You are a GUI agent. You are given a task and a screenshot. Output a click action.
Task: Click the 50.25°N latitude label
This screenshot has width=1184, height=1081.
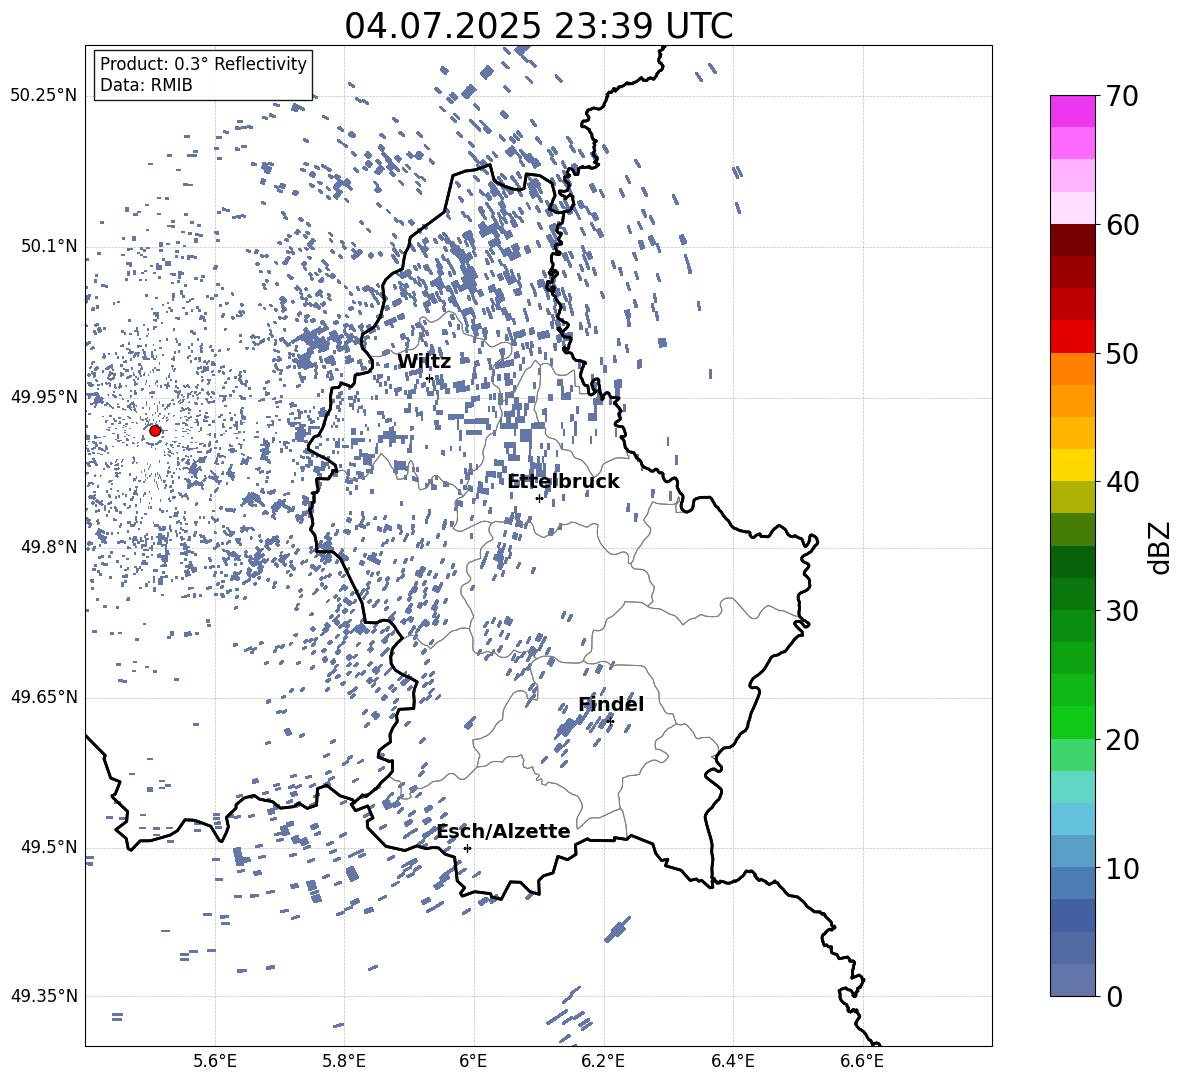44,96
